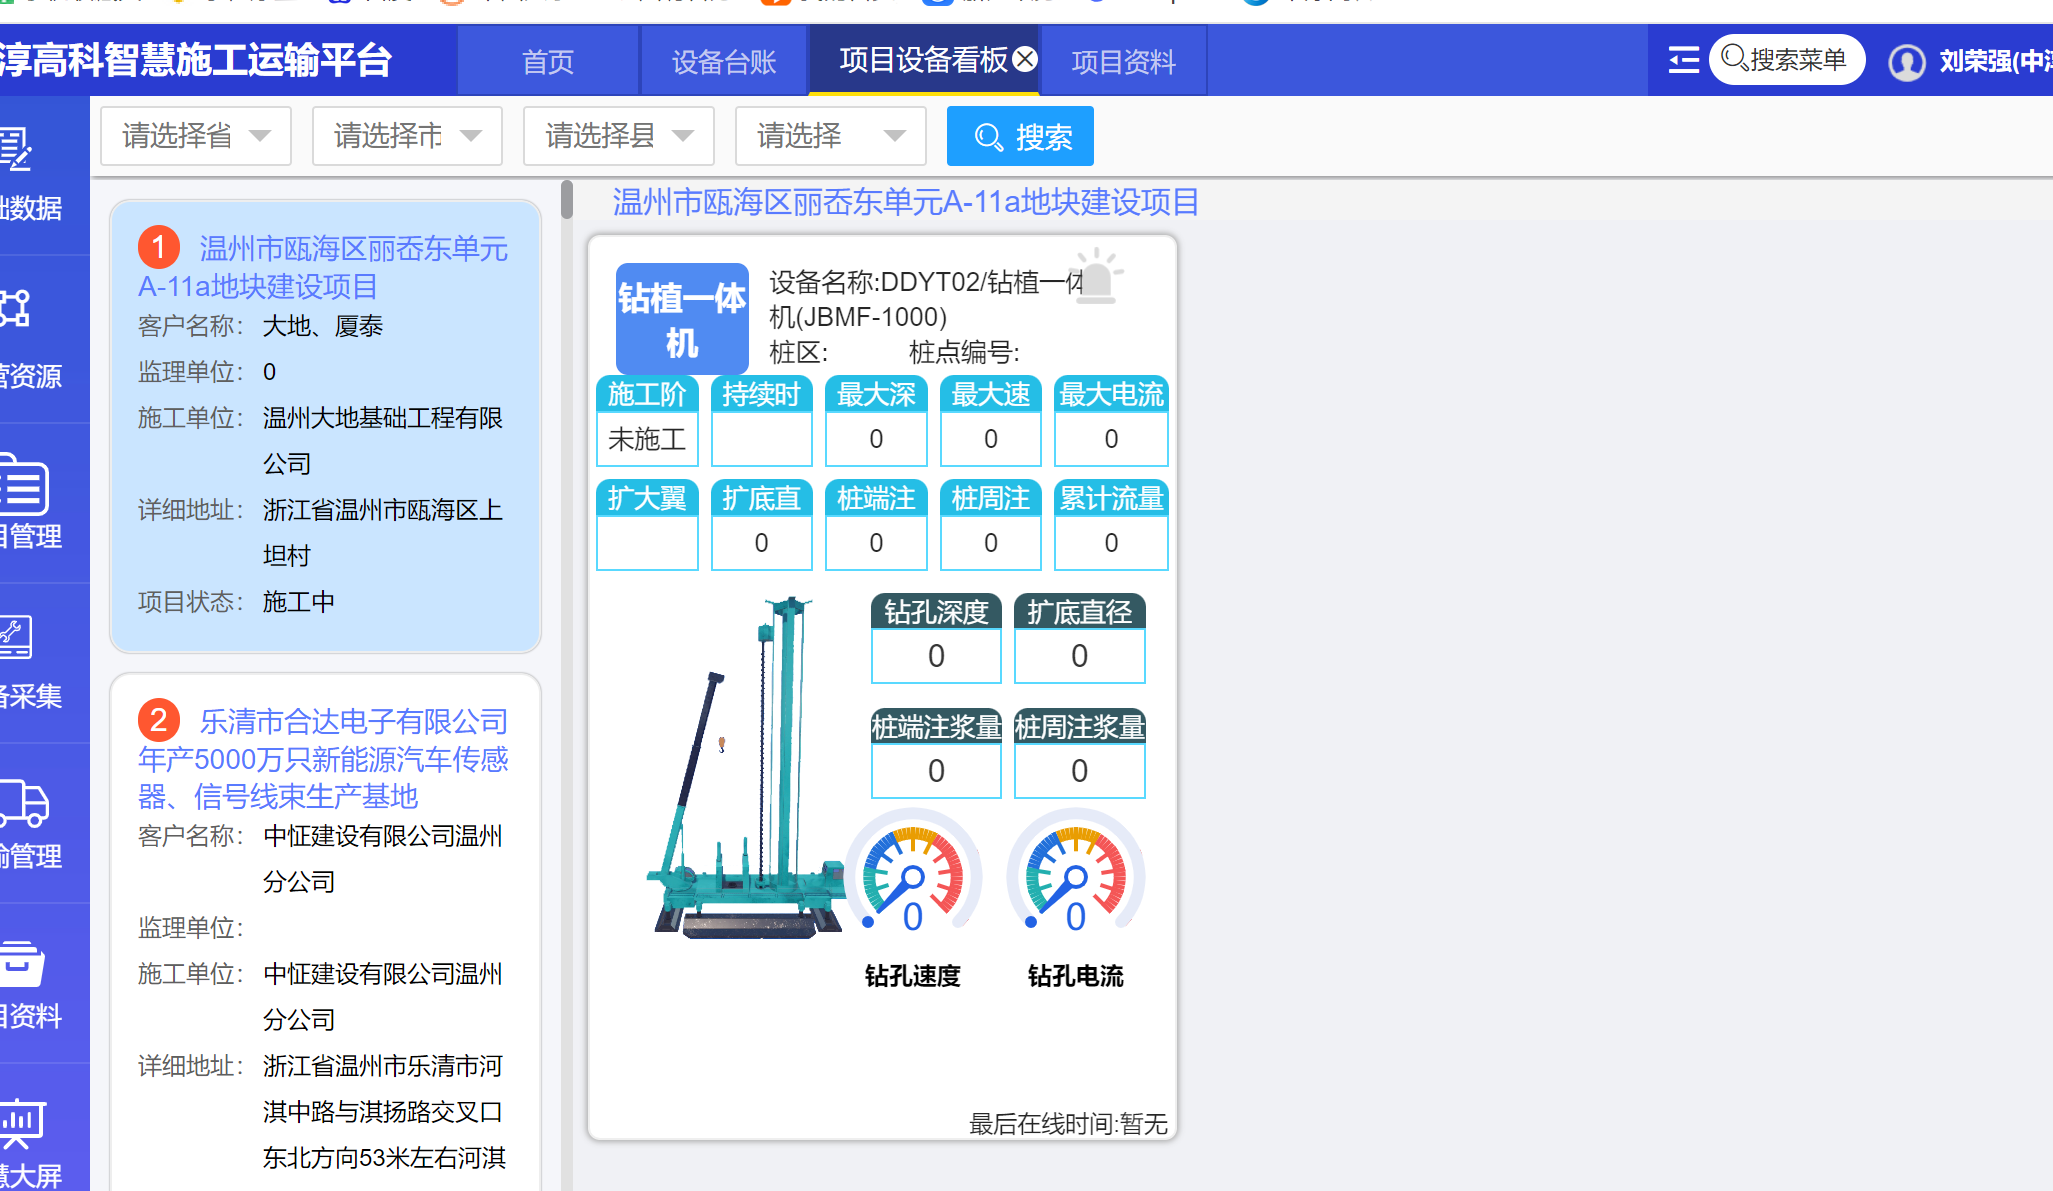Switch to the 项目资料 tab

pos(1123,62)
